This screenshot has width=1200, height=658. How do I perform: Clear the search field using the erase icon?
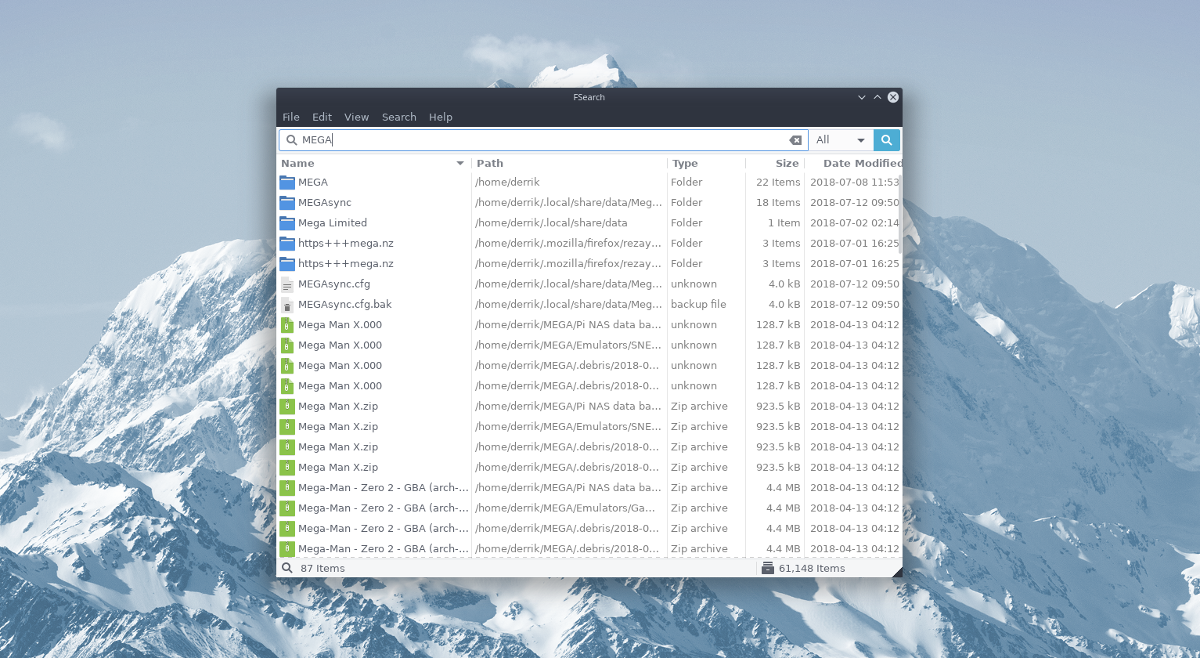click(x=795, y=140)
